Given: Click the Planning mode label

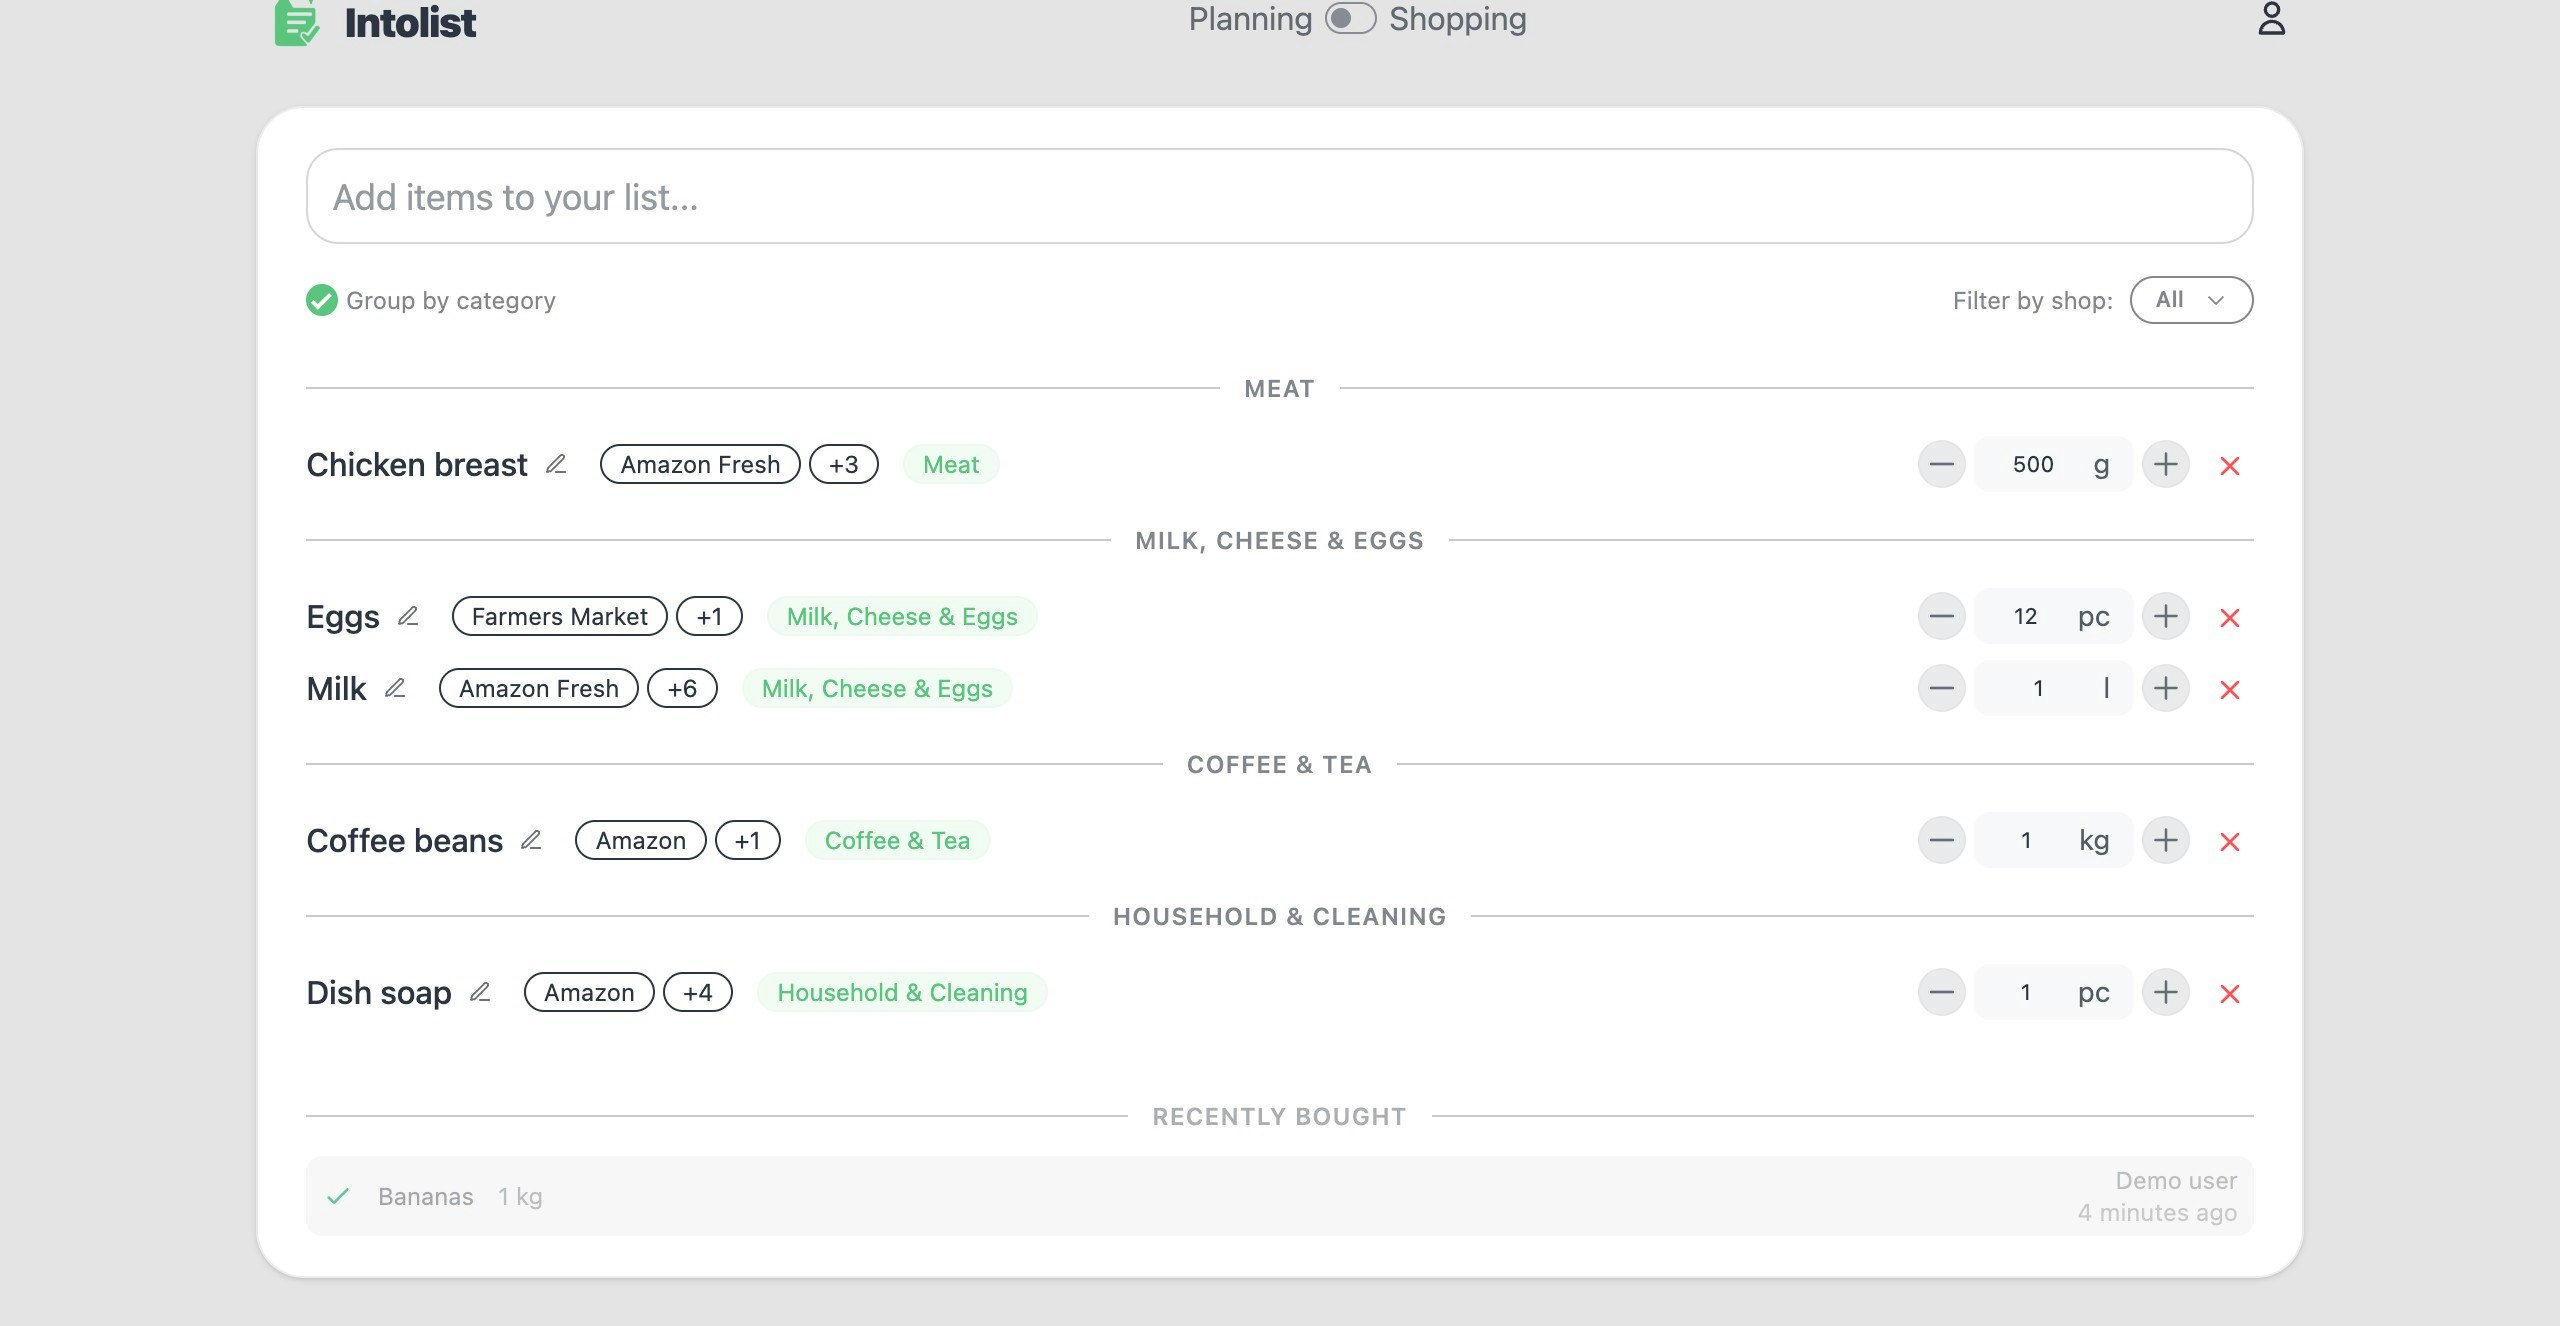Looking at the screenshot, I should point(1250,19).
